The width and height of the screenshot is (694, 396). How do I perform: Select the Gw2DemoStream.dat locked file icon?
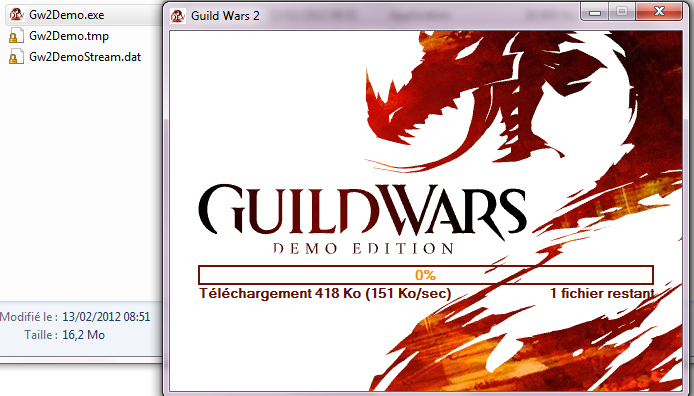pos(16,57)
